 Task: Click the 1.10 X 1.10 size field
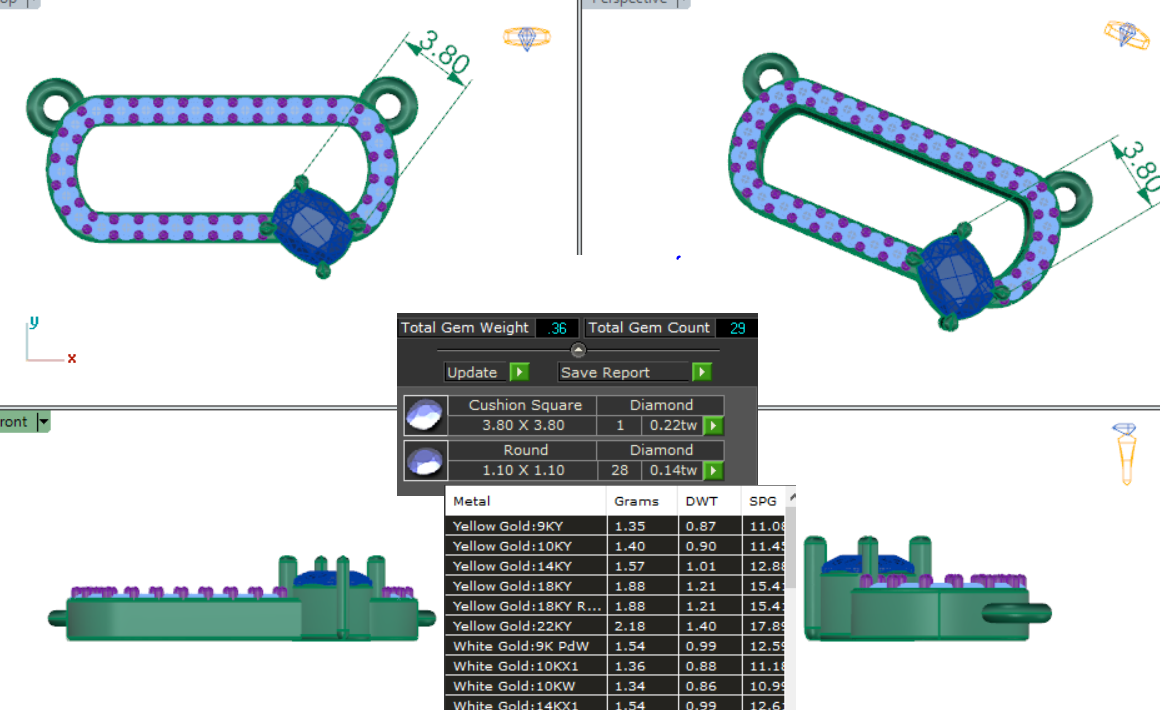tap(523, 470)
